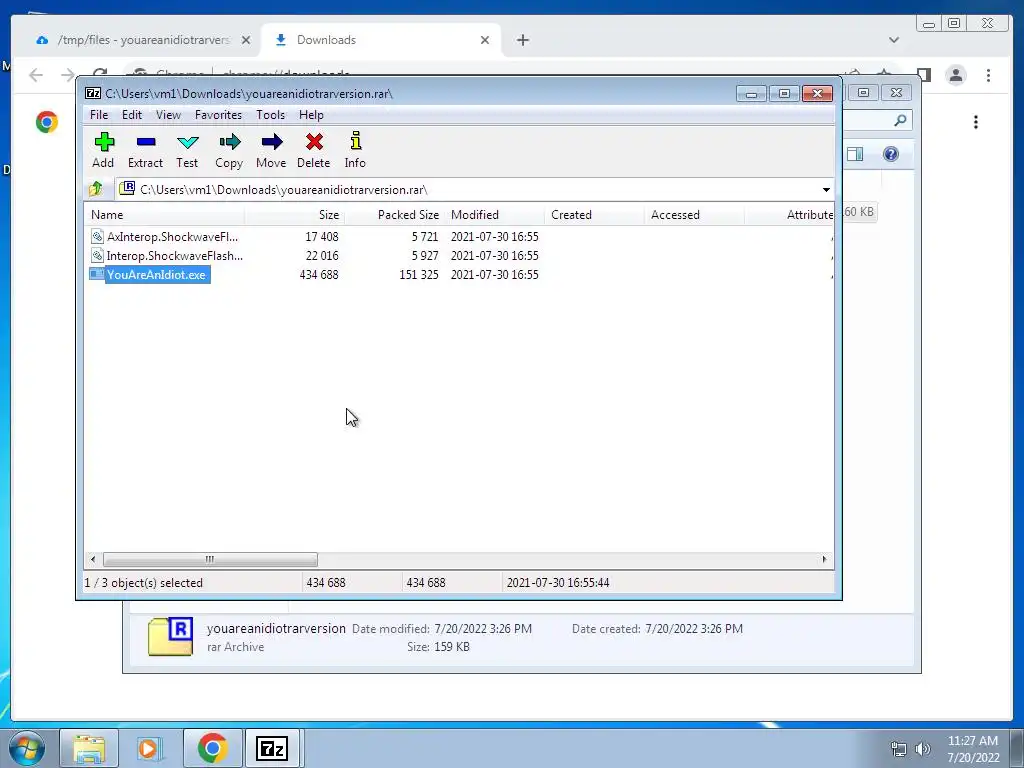Select the Interop.ShockwaveFlash... file row
This screenshot has height=768, width=1024.
[459, 256]
